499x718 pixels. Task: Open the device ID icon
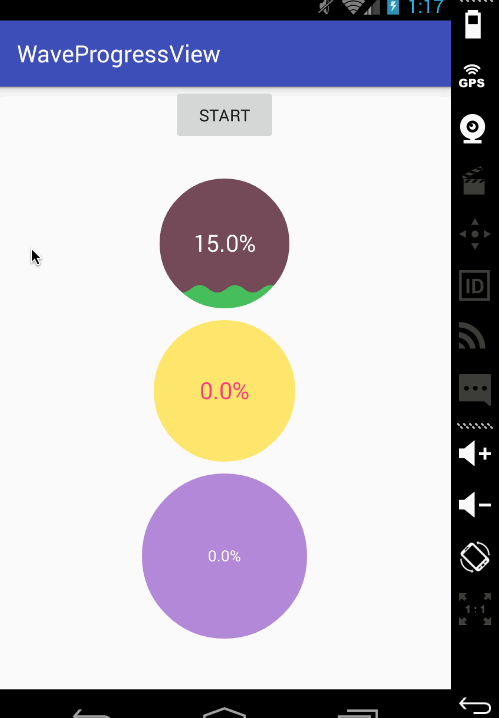(x=474, y=286)
